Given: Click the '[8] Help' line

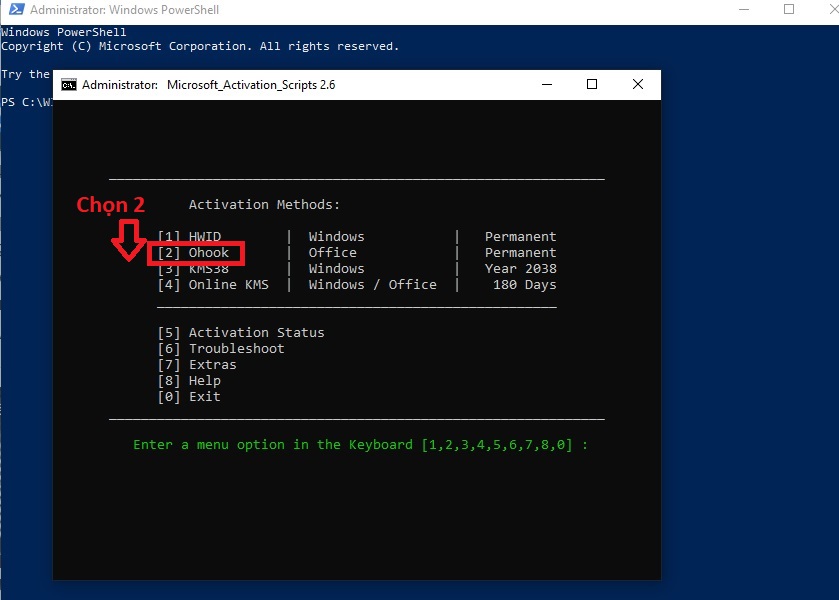Looking at the screenshot, I should (x=189, y=381).
